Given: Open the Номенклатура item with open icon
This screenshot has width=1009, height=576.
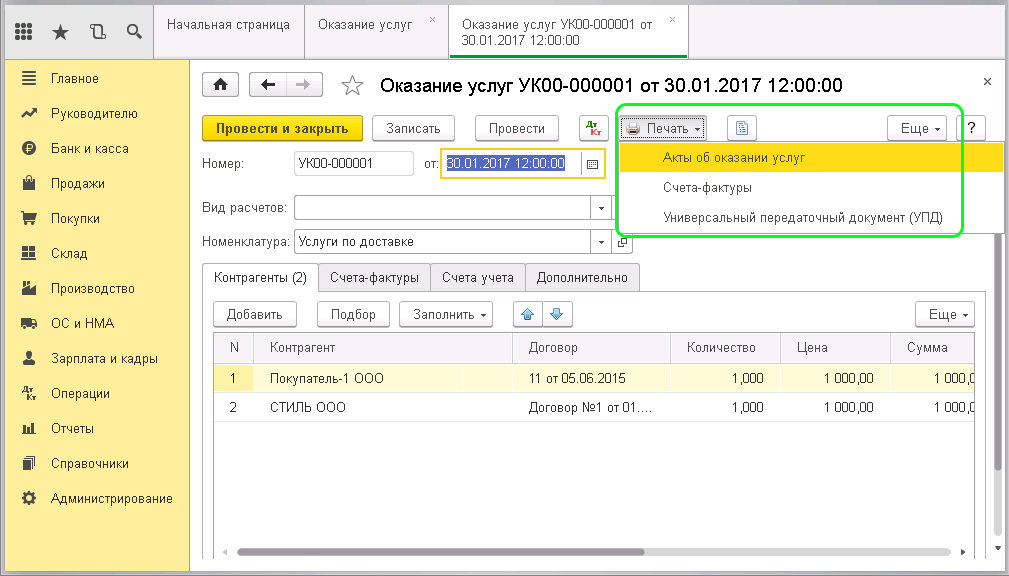Looking at the screenshot, I should 622,242.
